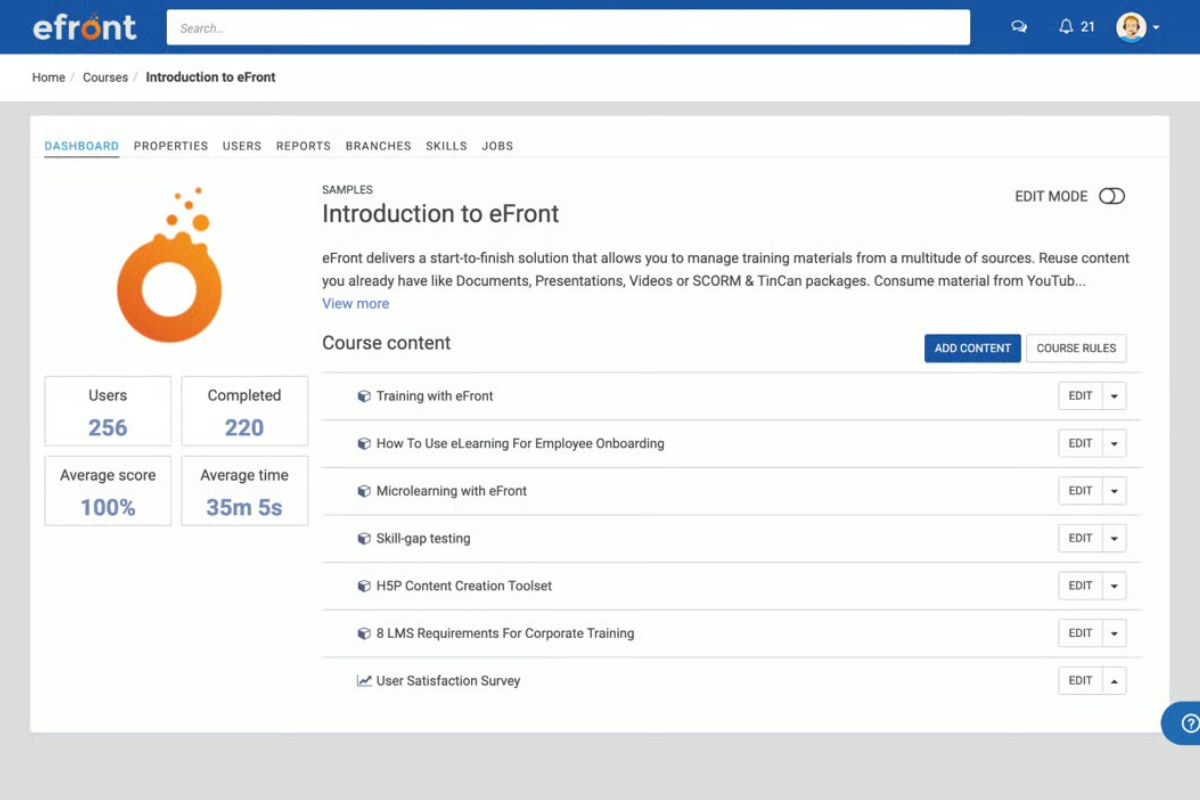Image resolution: width=1200 pixels, height=800 pixels.
Task: Click the orange course logo image
Action: click(169, 265)
